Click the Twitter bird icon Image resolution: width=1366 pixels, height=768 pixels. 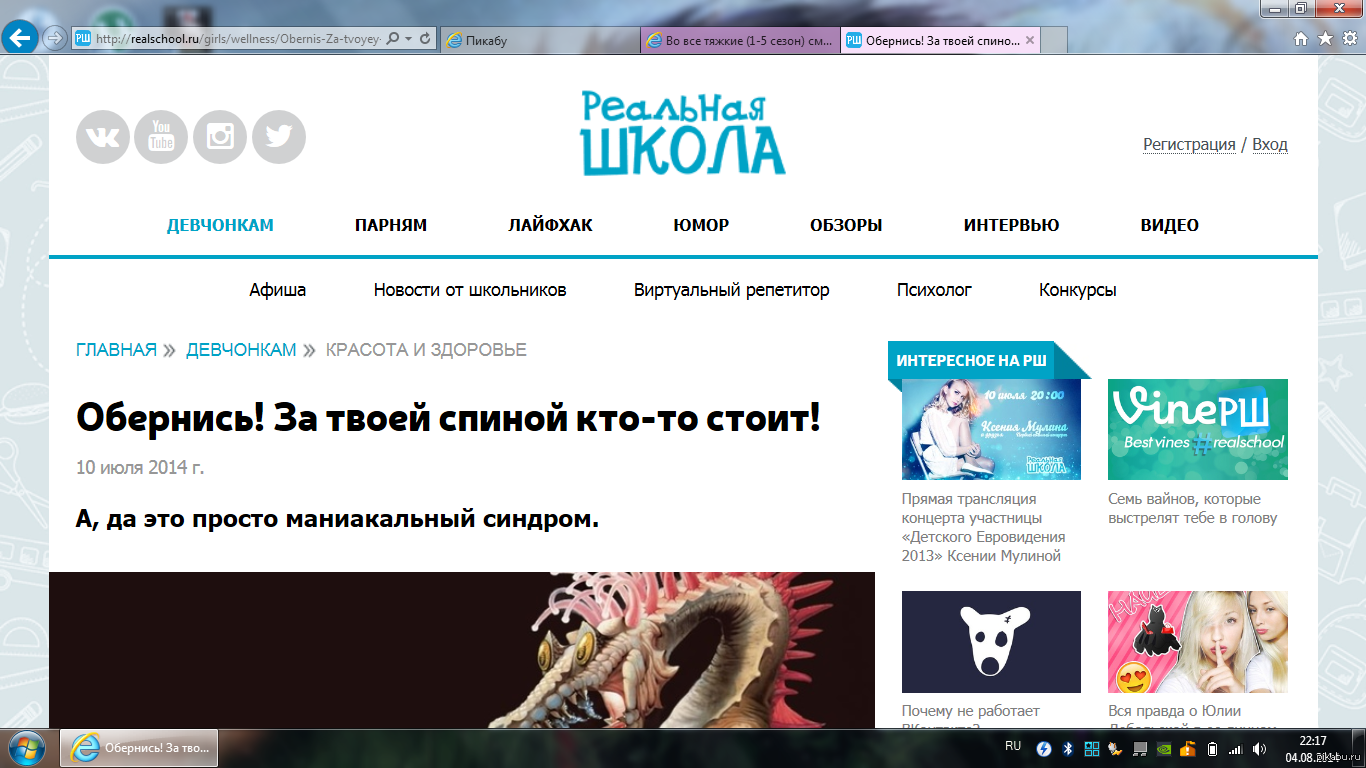tap(279, 137)
